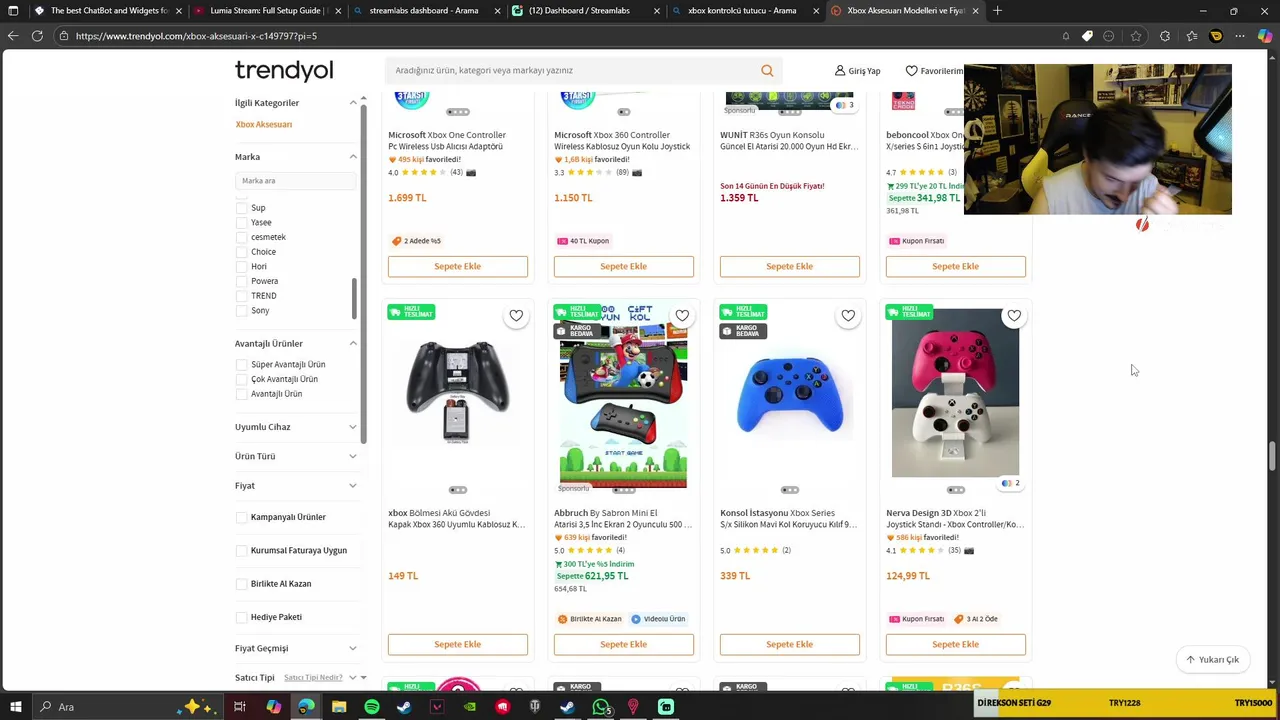
Task: Open NVIDIA app from the taskbar
Action: [470, 707]
